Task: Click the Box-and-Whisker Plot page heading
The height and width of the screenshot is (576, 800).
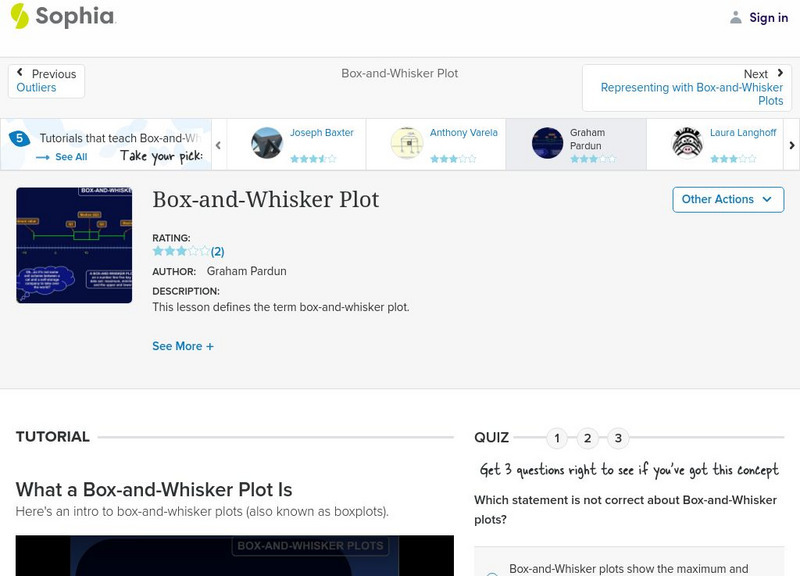Action: click(x=266, y=199)
